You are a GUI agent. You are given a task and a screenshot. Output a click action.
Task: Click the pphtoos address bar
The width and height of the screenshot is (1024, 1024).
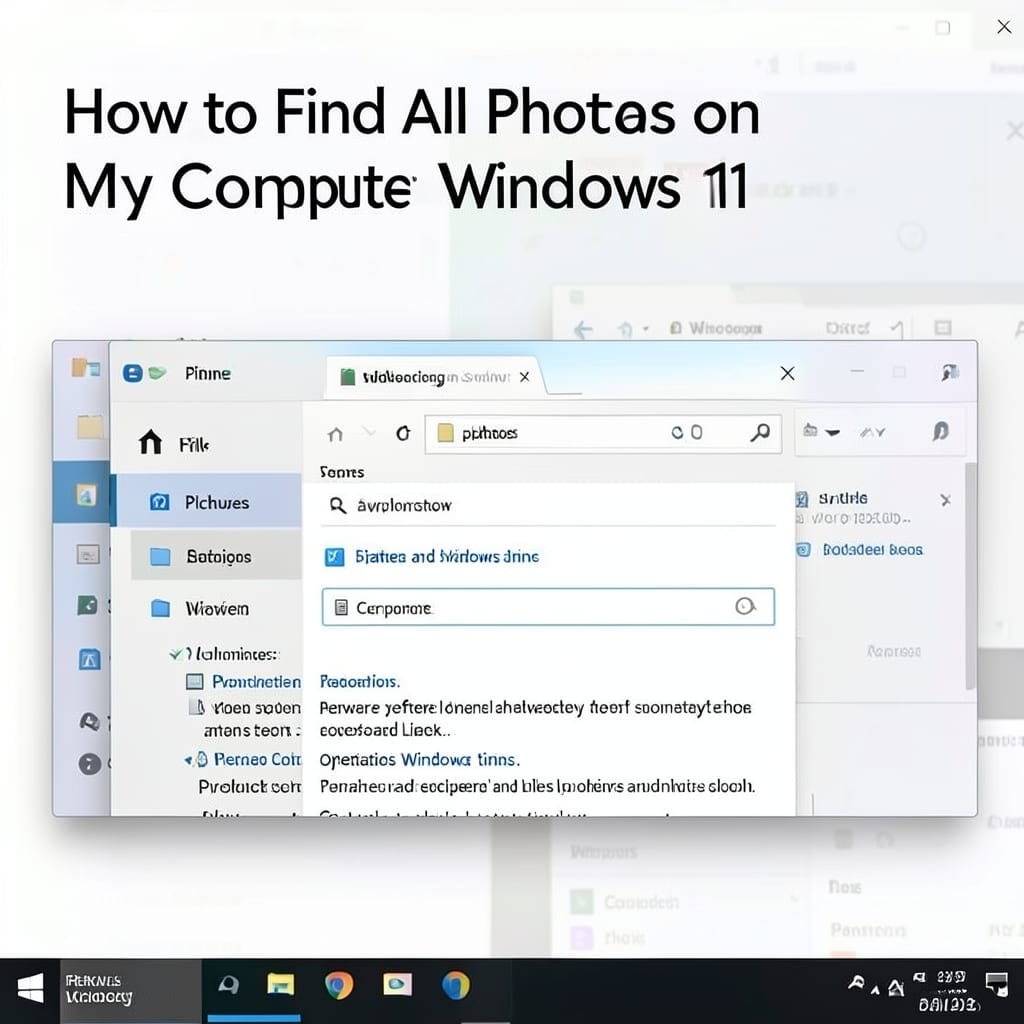[602, 433]
